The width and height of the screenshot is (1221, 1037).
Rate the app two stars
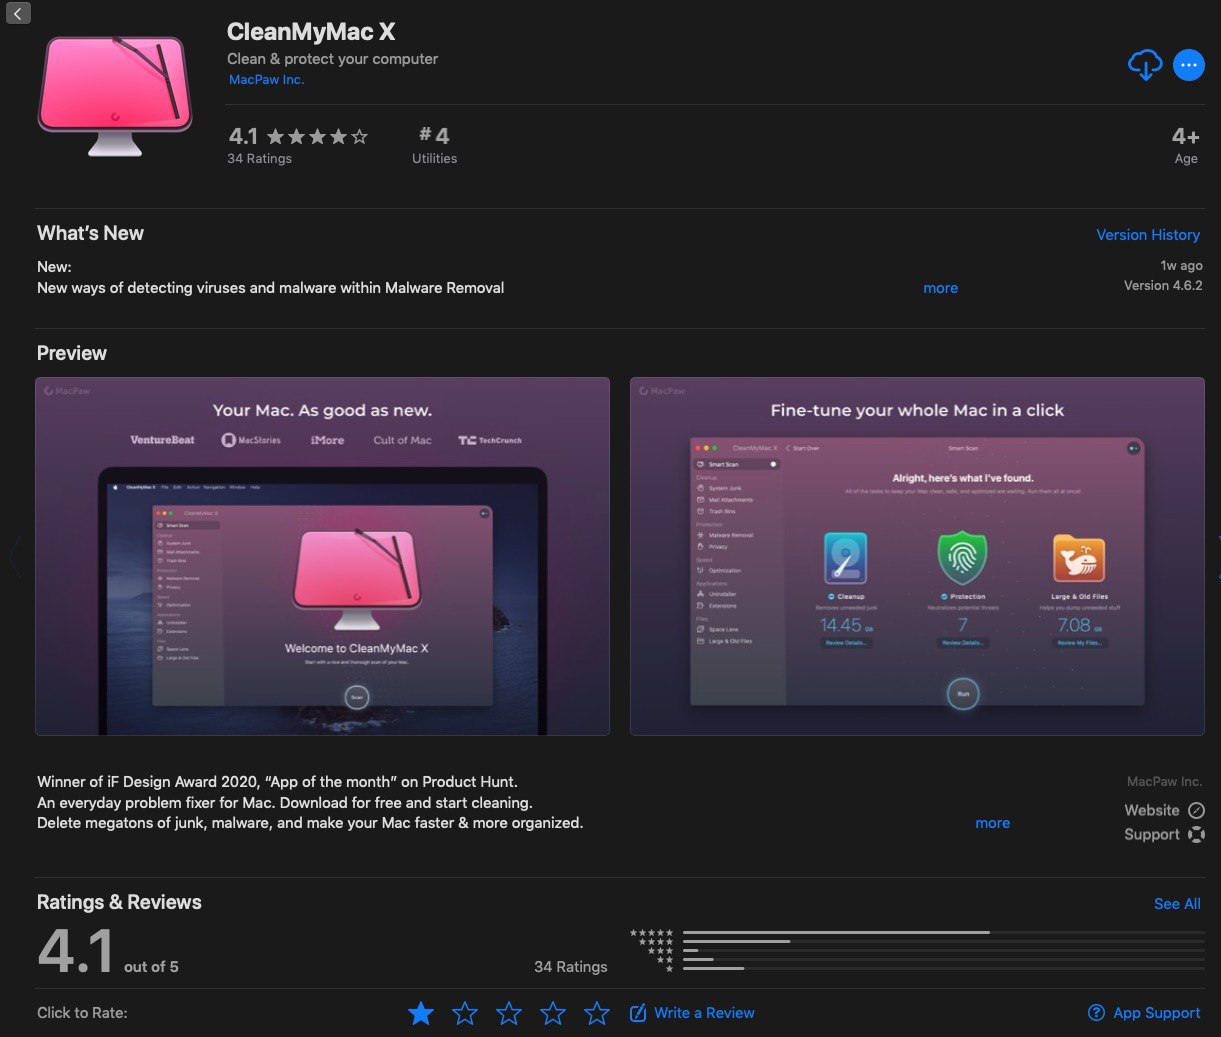[465, 1013]
